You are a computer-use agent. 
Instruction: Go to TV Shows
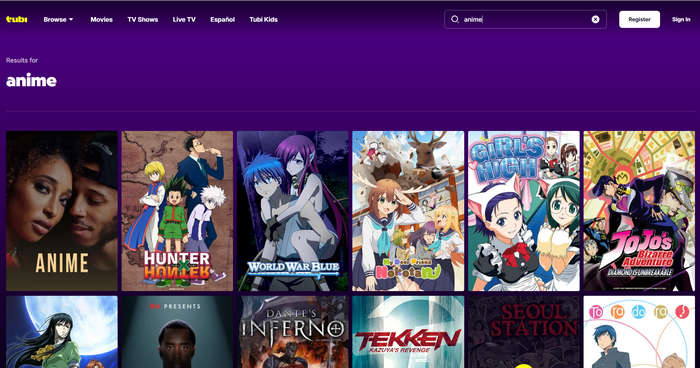(x=143, y=19)
